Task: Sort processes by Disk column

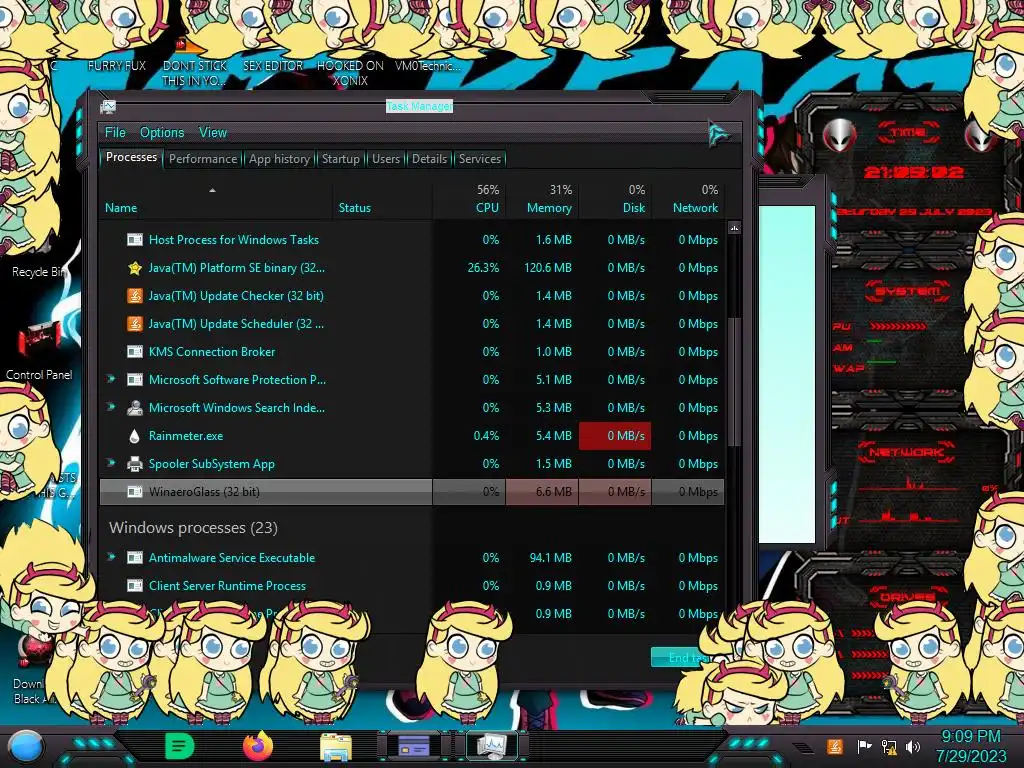Action: (615, 200)
